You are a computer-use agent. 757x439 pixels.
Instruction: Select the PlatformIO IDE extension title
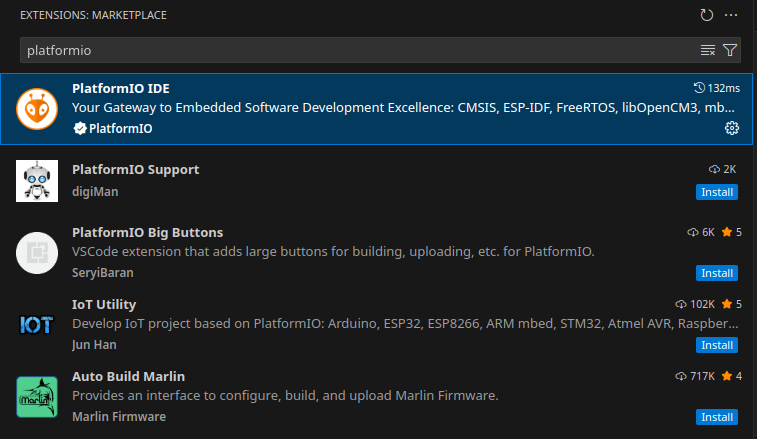coord(121,88)
